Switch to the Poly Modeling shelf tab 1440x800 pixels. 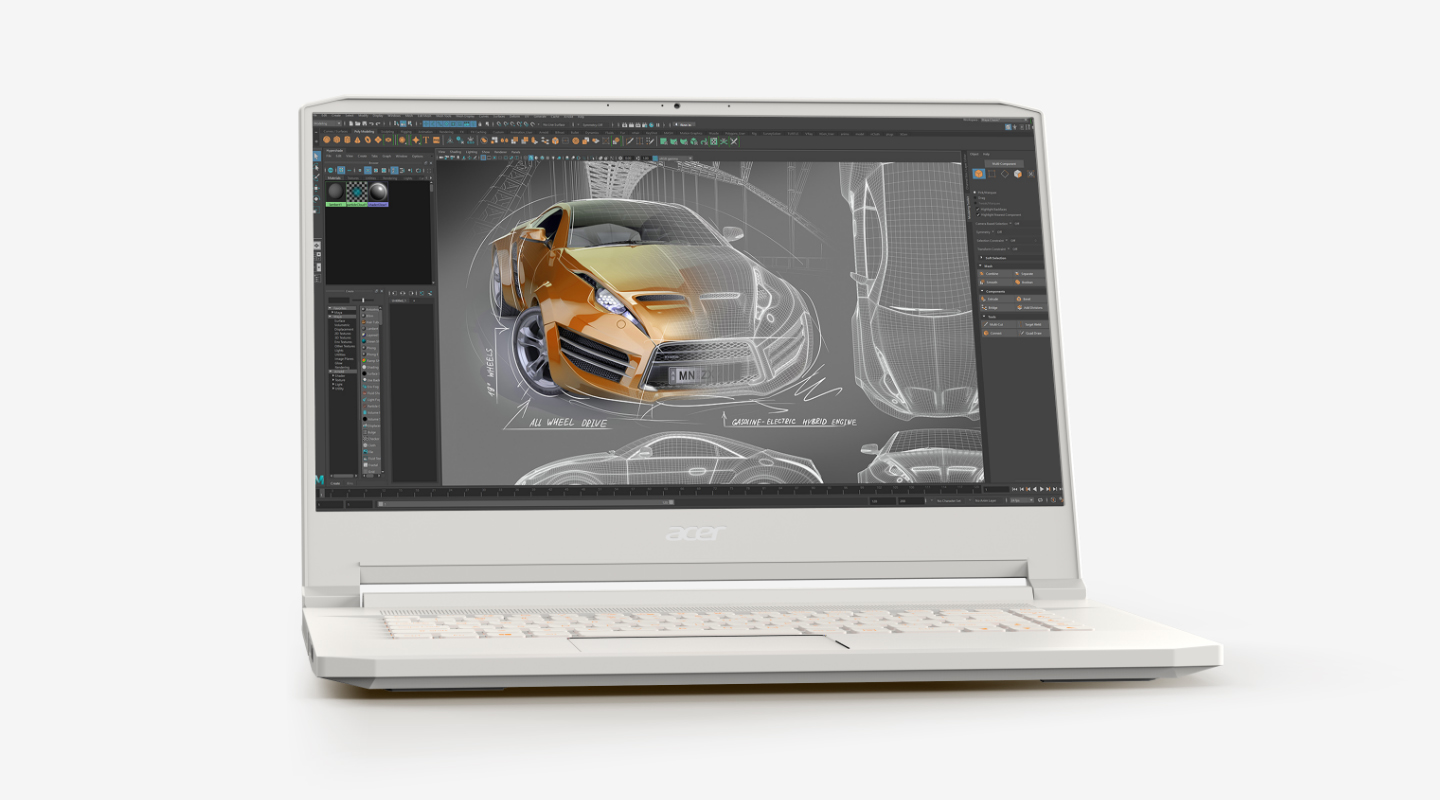pos(364,131)
